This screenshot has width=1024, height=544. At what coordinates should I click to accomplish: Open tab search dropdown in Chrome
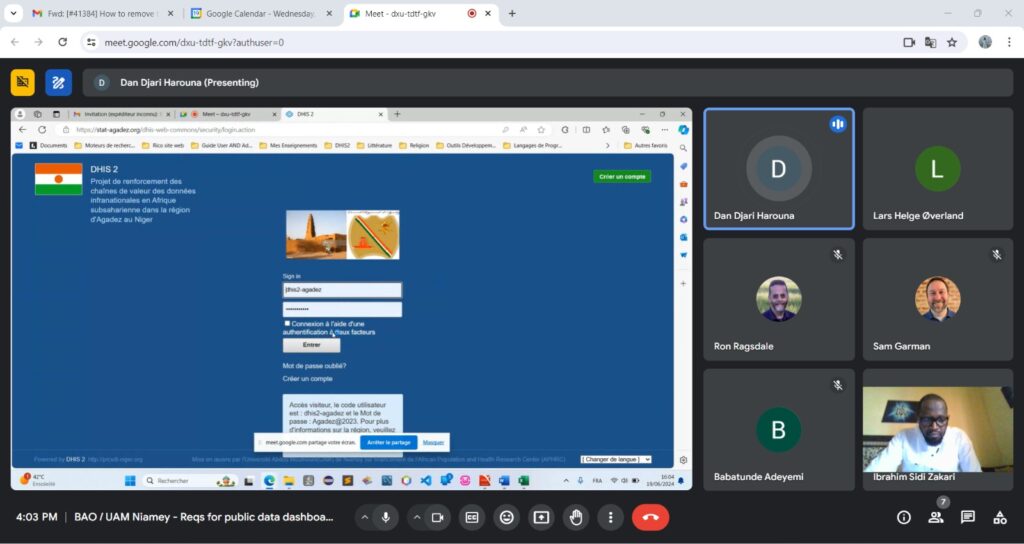[x=13, y=13]
